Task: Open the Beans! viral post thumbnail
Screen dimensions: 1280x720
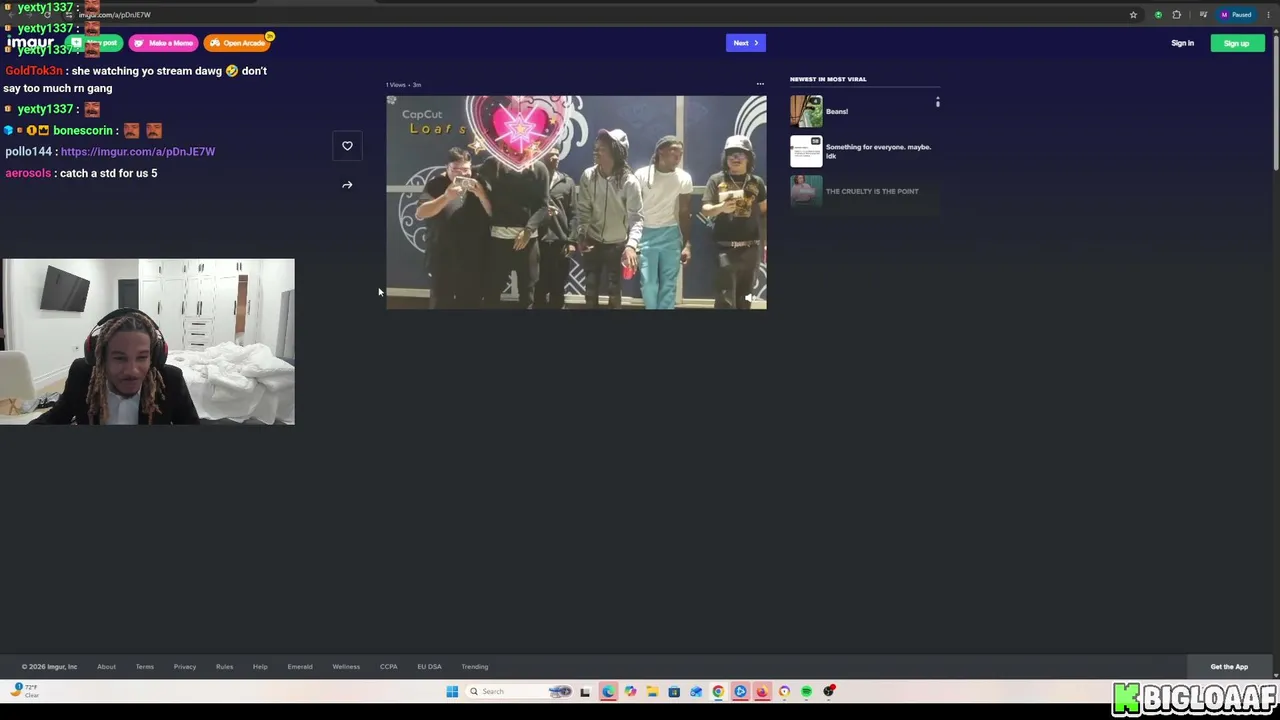Action: (806, 111)
